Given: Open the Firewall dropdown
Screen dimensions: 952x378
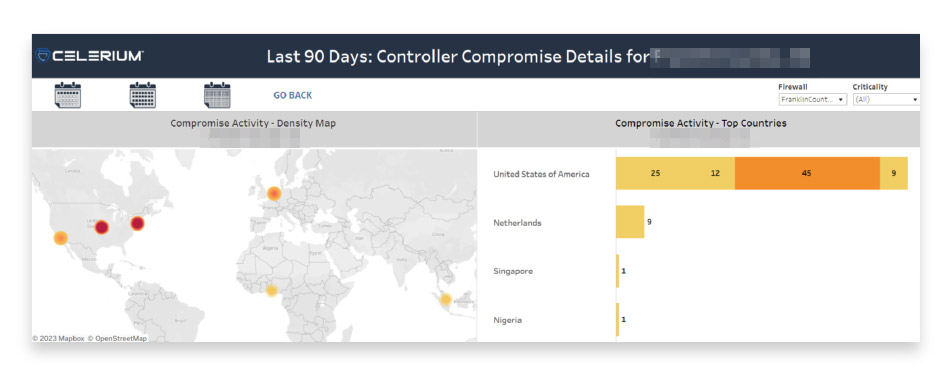Looking at the screenshot, I should coord(812,100).
